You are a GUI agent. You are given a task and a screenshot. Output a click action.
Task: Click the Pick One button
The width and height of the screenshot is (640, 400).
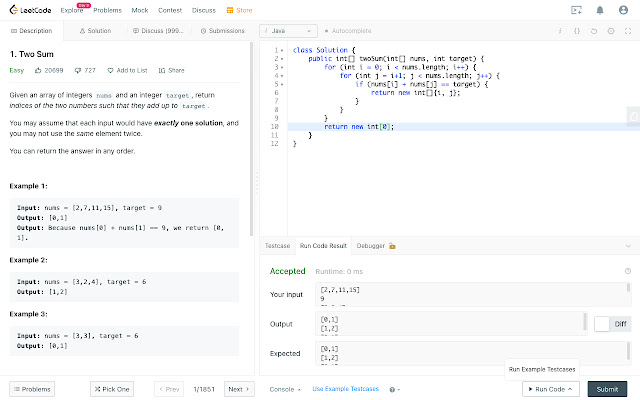pos(112,389)
